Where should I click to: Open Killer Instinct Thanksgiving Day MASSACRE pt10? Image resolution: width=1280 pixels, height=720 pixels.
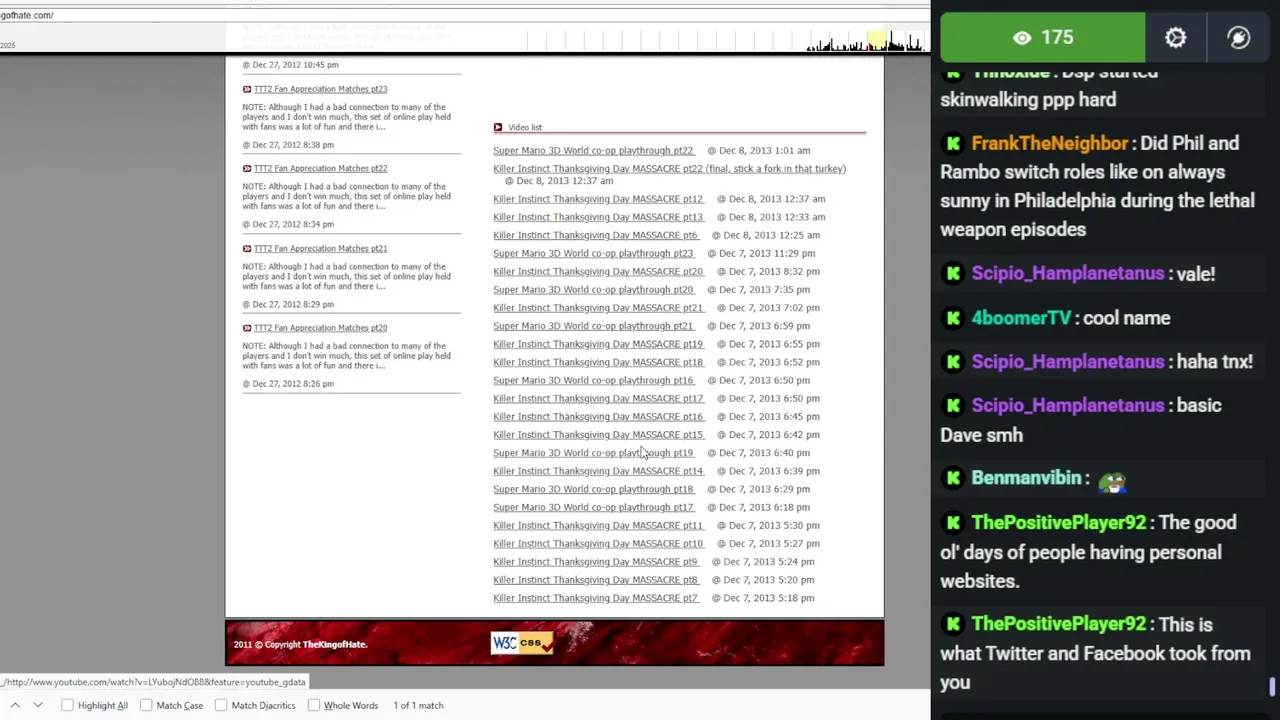pyautogui.click(x=598, y=544)
